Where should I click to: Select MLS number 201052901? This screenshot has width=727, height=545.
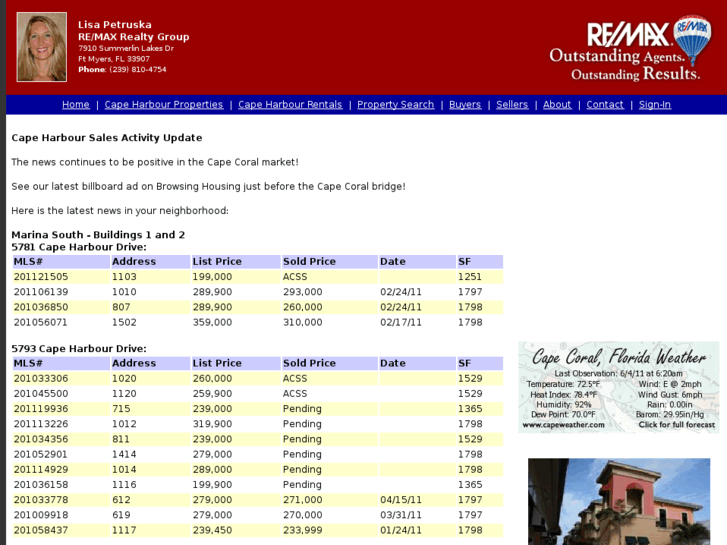coord(40,455)
